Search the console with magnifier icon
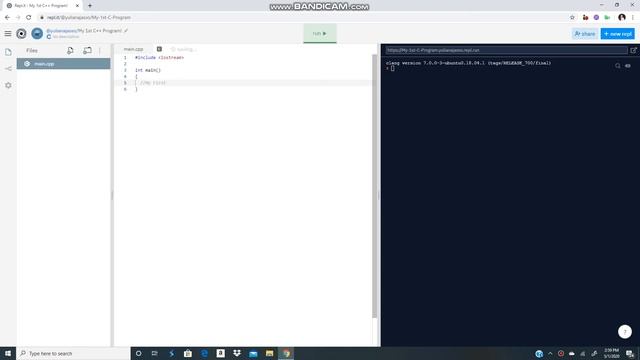 click(x=618, y=66)
